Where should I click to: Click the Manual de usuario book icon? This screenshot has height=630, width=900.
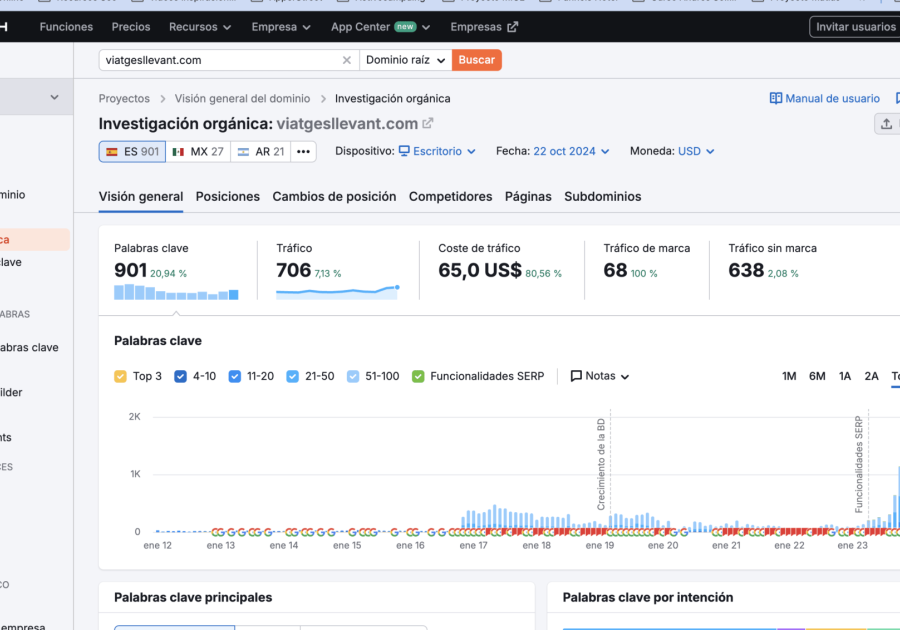pos(775,99)
